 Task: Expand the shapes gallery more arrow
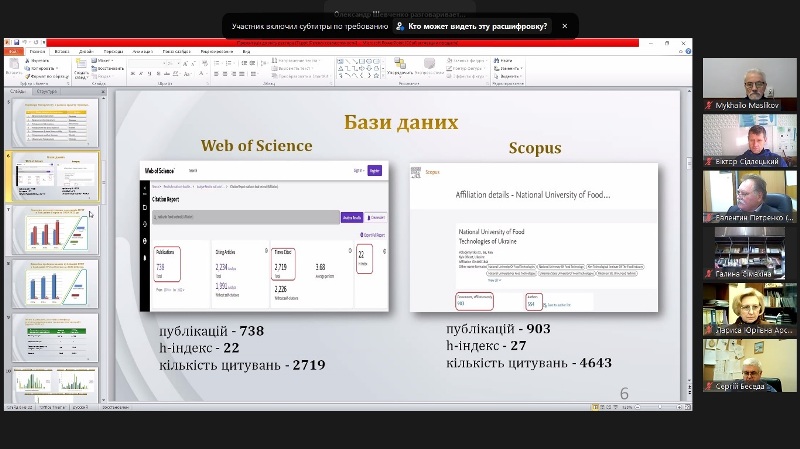[x=383, y=76]
